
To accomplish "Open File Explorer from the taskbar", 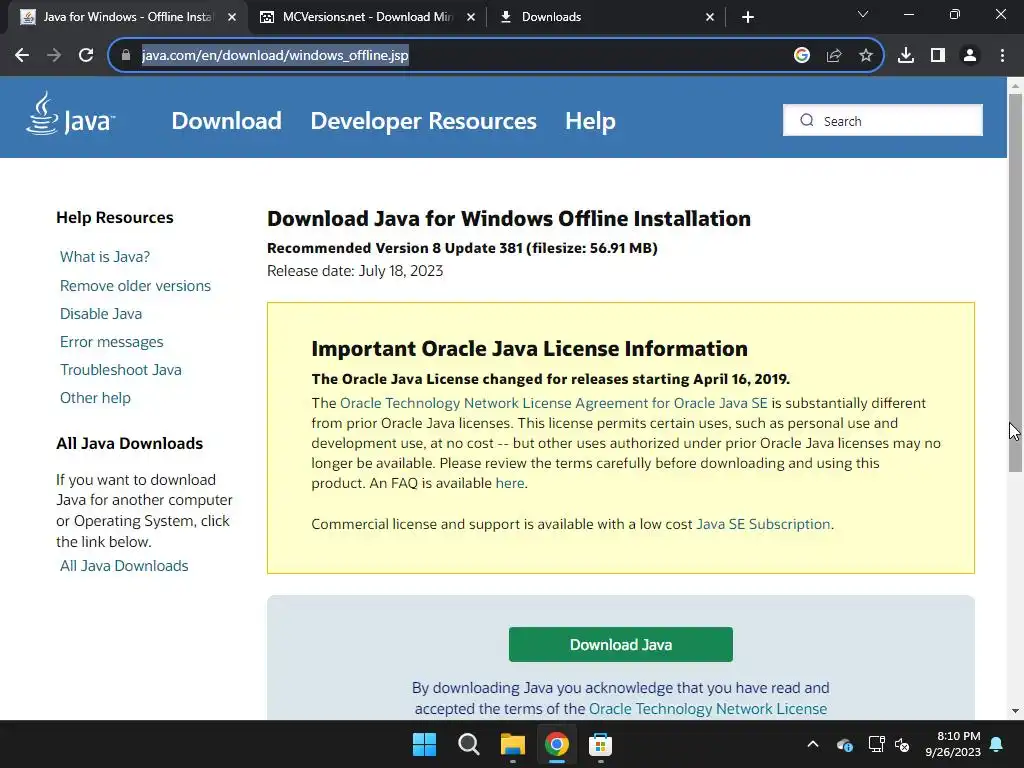I will coord(513,744).
